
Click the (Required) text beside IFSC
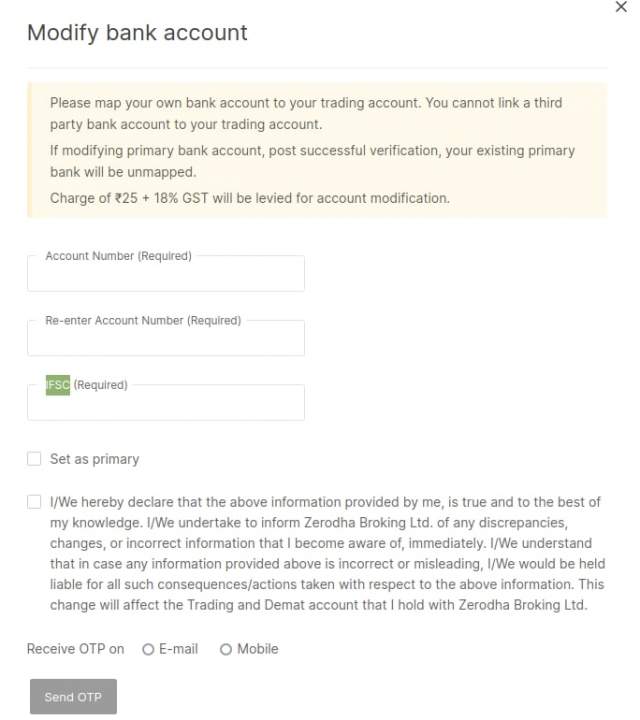coord(101,385)
